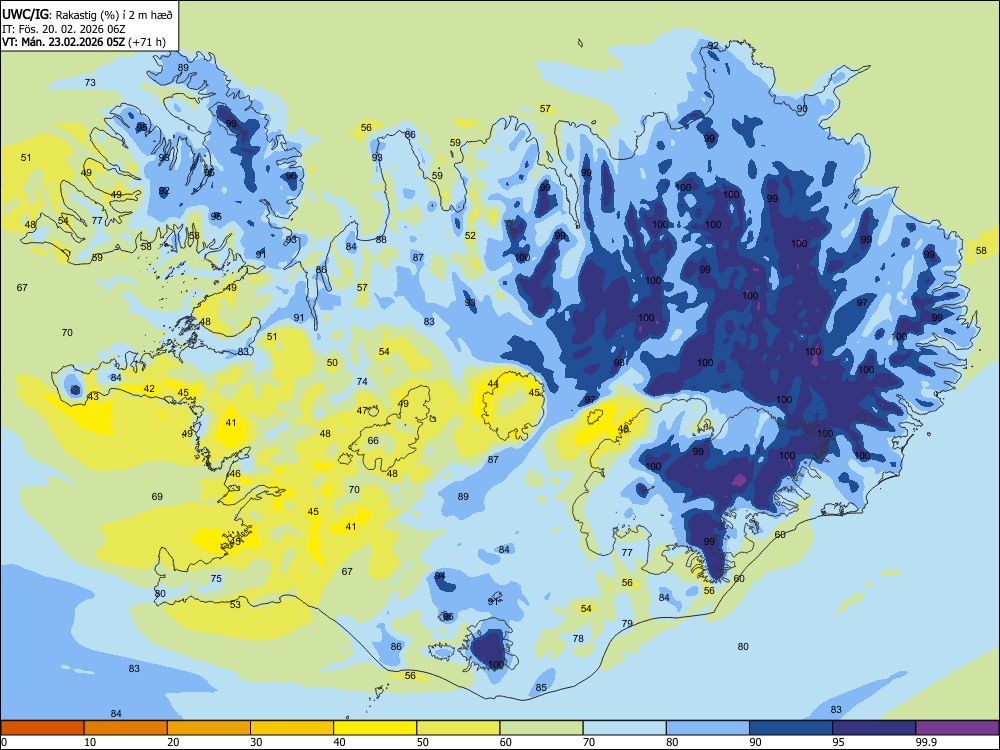Select the 80–90 medium blue legend swatch

click(x=708, y=728)
